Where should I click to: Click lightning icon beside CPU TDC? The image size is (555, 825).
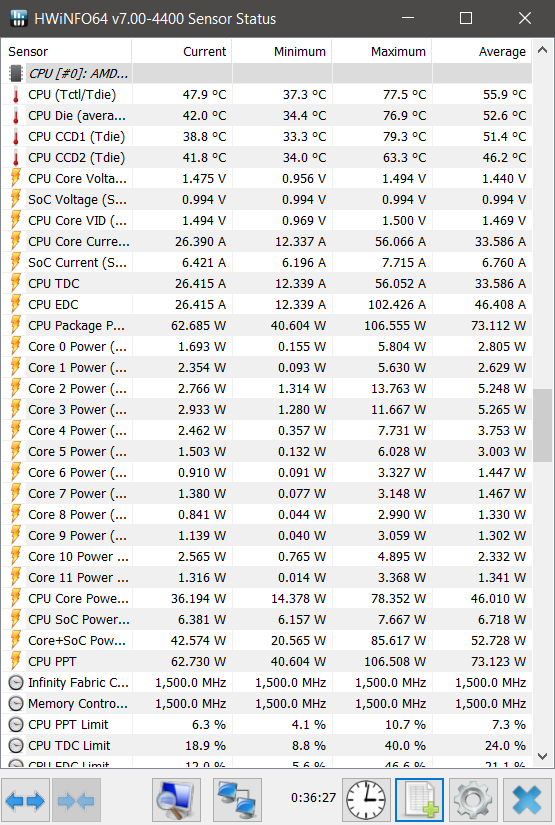16,284
